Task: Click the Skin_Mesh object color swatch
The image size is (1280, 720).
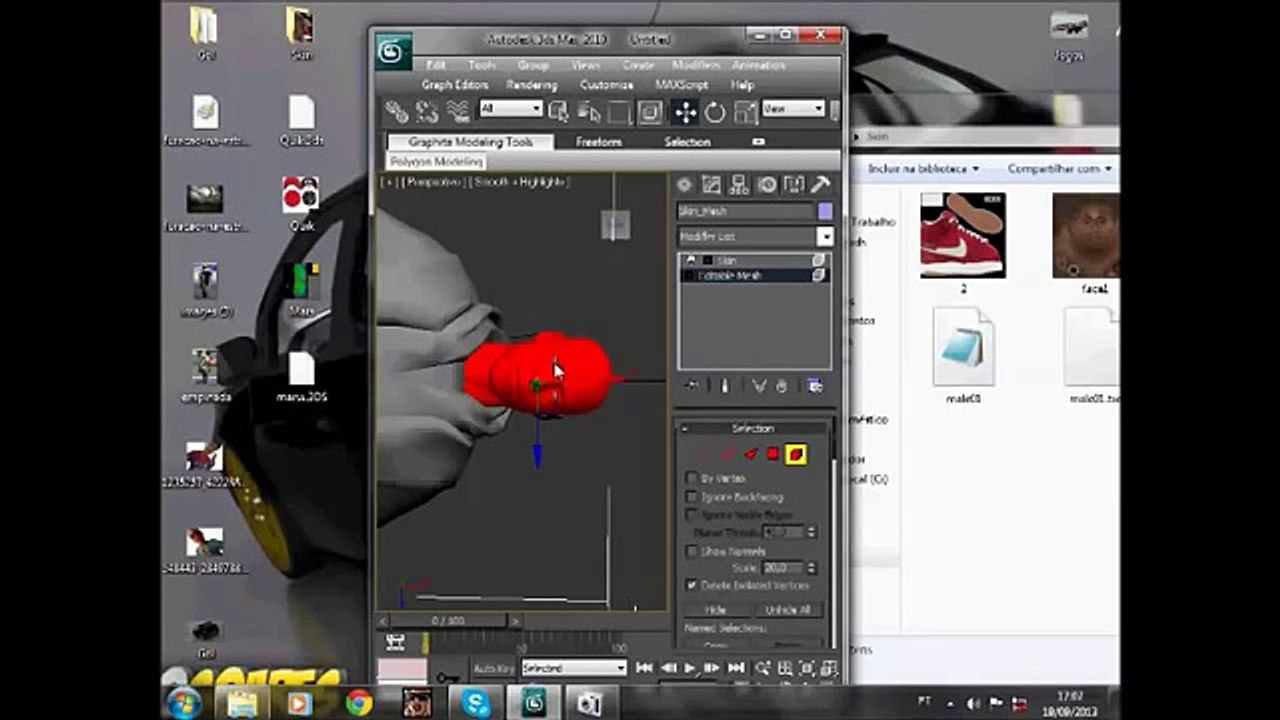Action: point(825,211)
